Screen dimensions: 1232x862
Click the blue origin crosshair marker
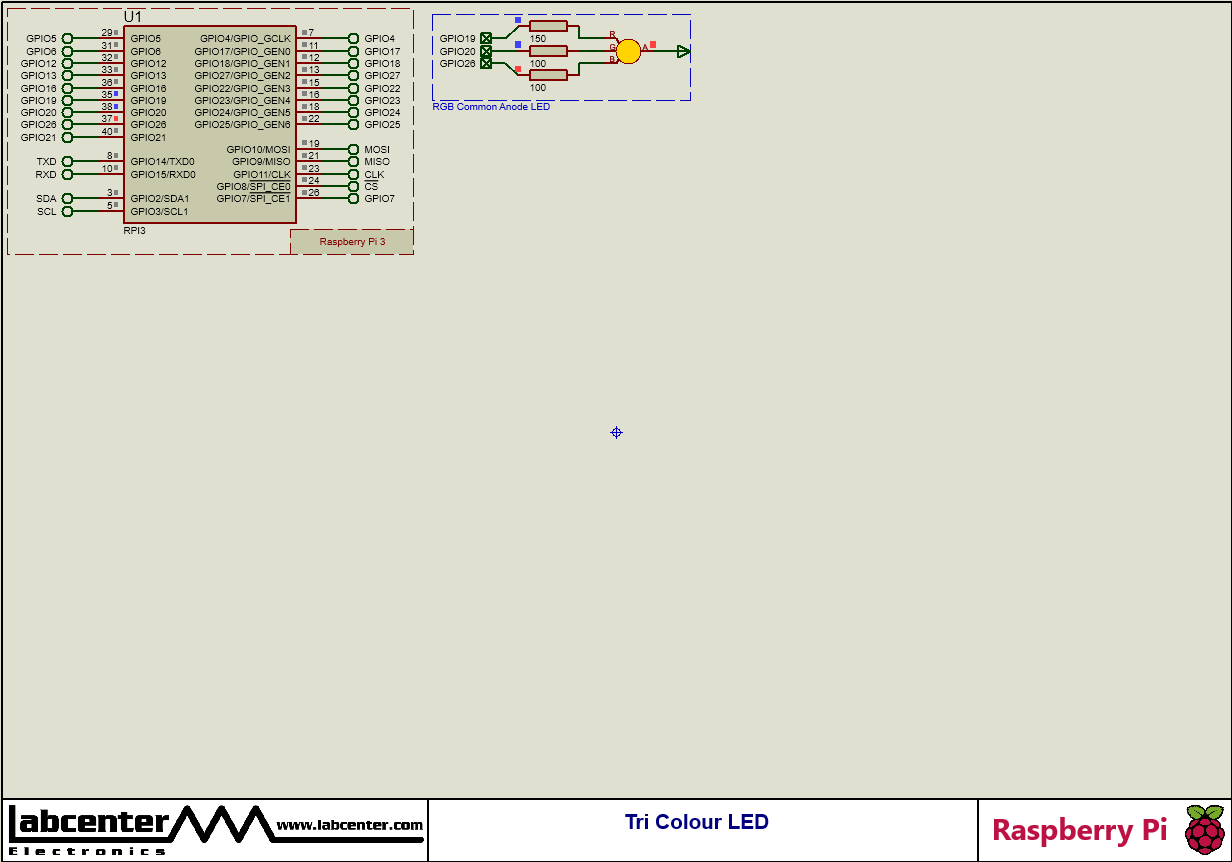616,433
